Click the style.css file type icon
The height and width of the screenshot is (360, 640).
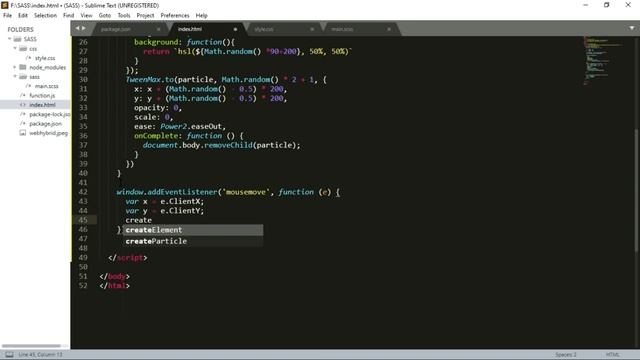(29, 58)
